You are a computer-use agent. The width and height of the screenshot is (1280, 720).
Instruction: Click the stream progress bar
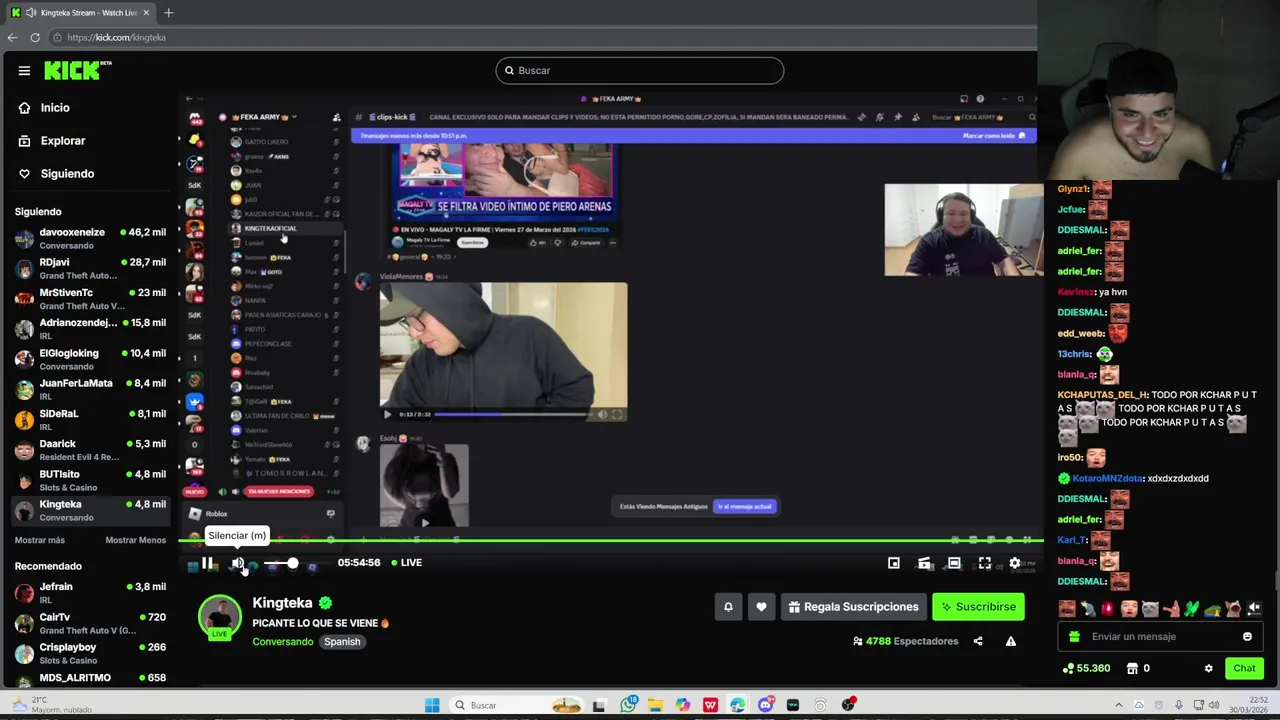pyautogui.click(x=611, y=541)
